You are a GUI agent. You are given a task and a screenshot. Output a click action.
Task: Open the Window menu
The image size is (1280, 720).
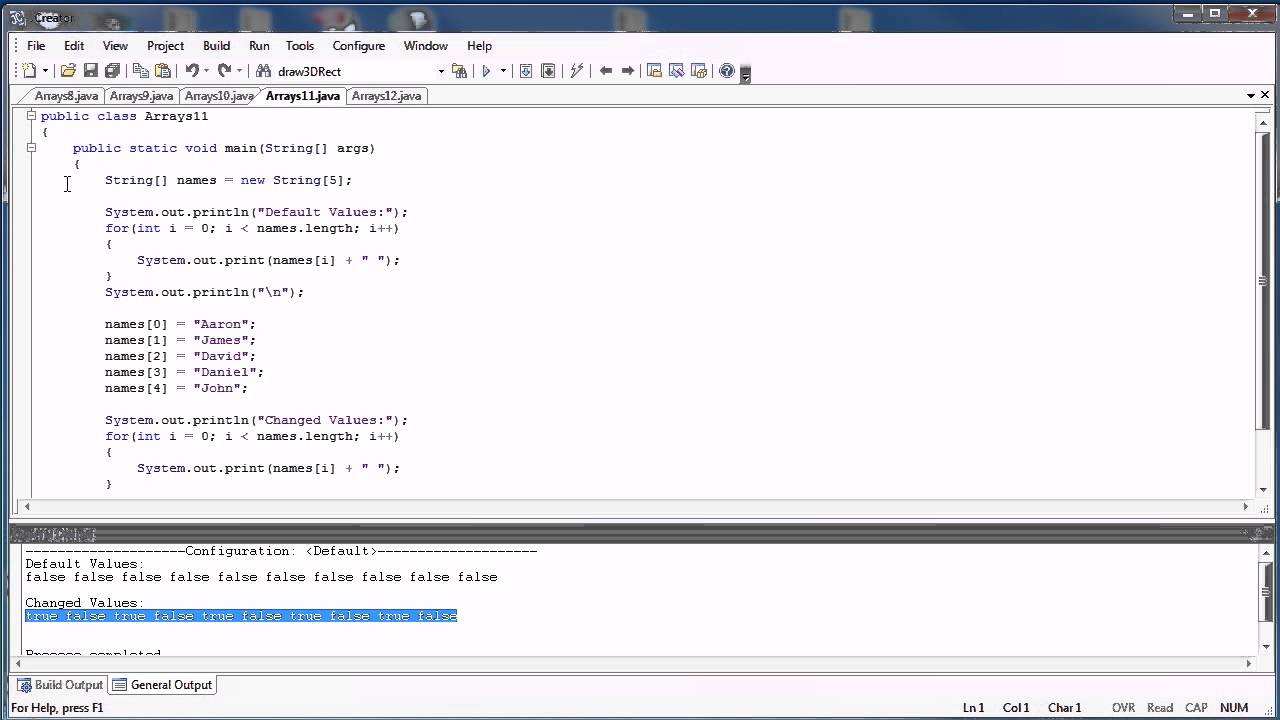(425, 45)
